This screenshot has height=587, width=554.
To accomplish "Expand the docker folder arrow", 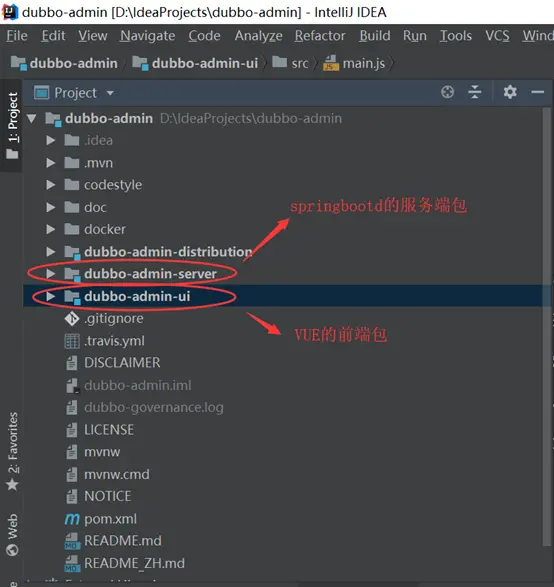I will tap(51, 229).
